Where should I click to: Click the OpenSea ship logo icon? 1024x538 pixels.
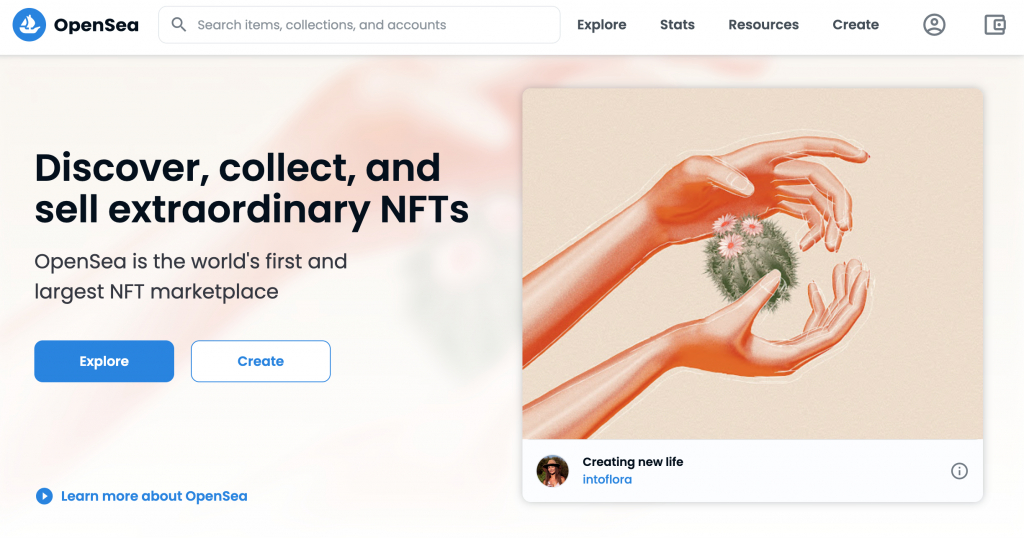point(29,25)
